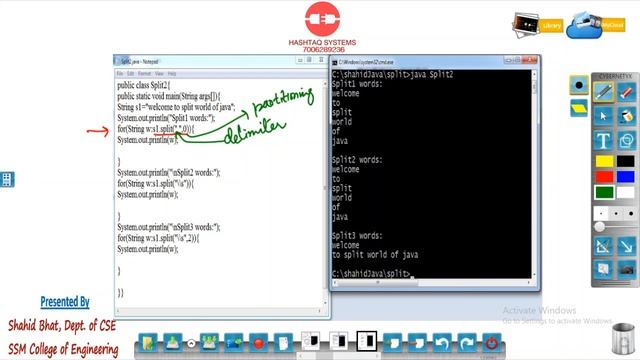Open the Format menu in Notepad
Viewport: 640px width, 360px height.
click(144, 73)
